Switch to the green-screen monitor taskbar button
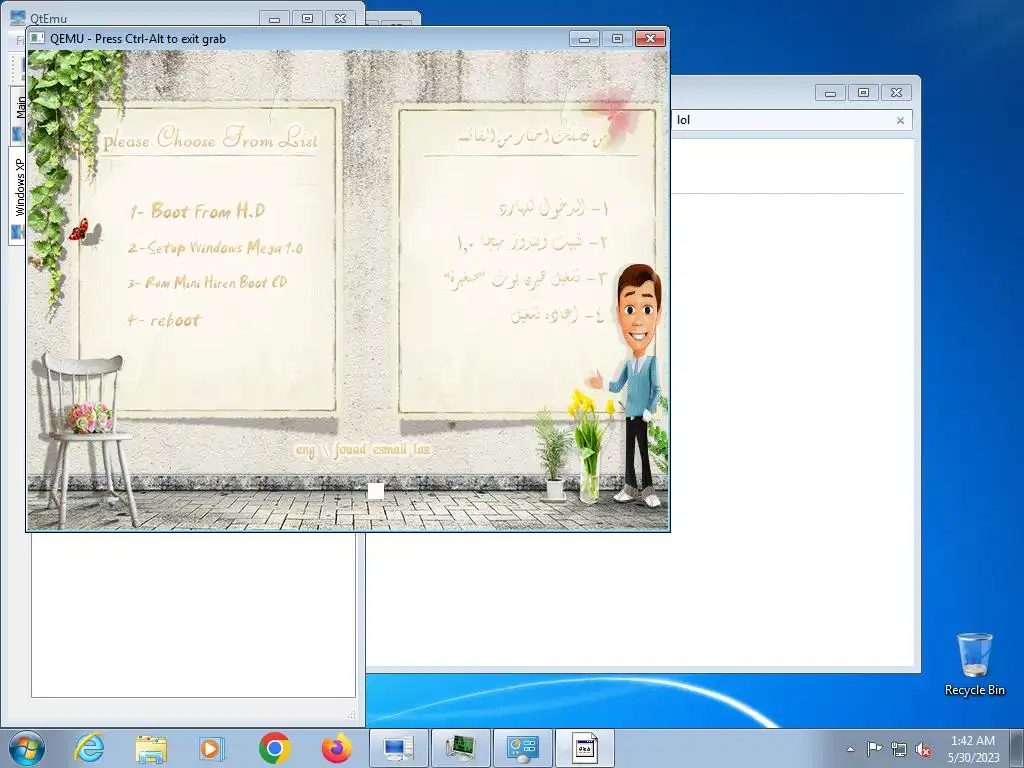Image resolution: width=1024 pixels, height=768 pixels. [x=460, y=748]
